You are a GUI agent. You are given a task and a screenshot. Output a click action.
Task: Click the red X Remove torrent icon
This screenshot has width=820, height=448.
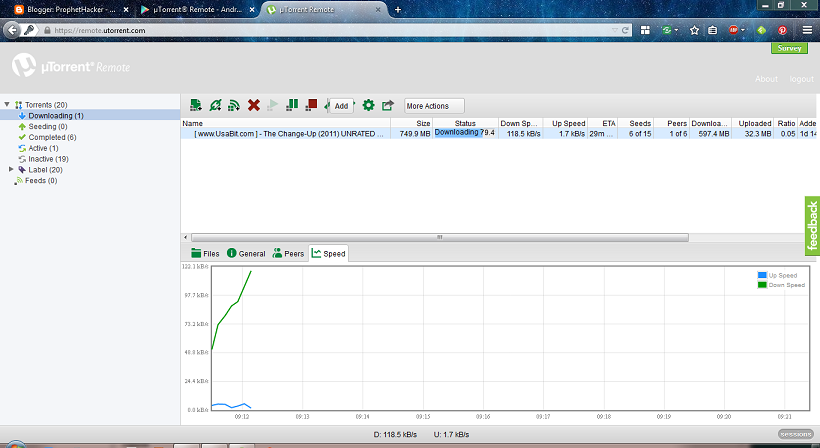click(x=254, y=105)
